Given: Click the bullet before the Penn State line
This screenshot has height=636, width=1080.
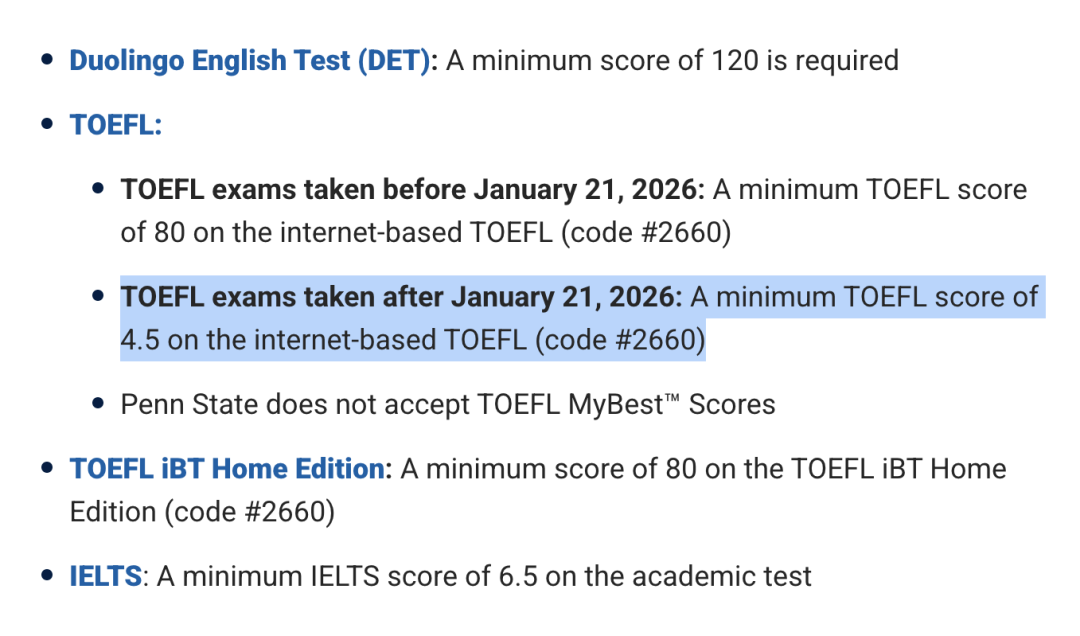Looking at the screenshot, I should click(98, 405).
